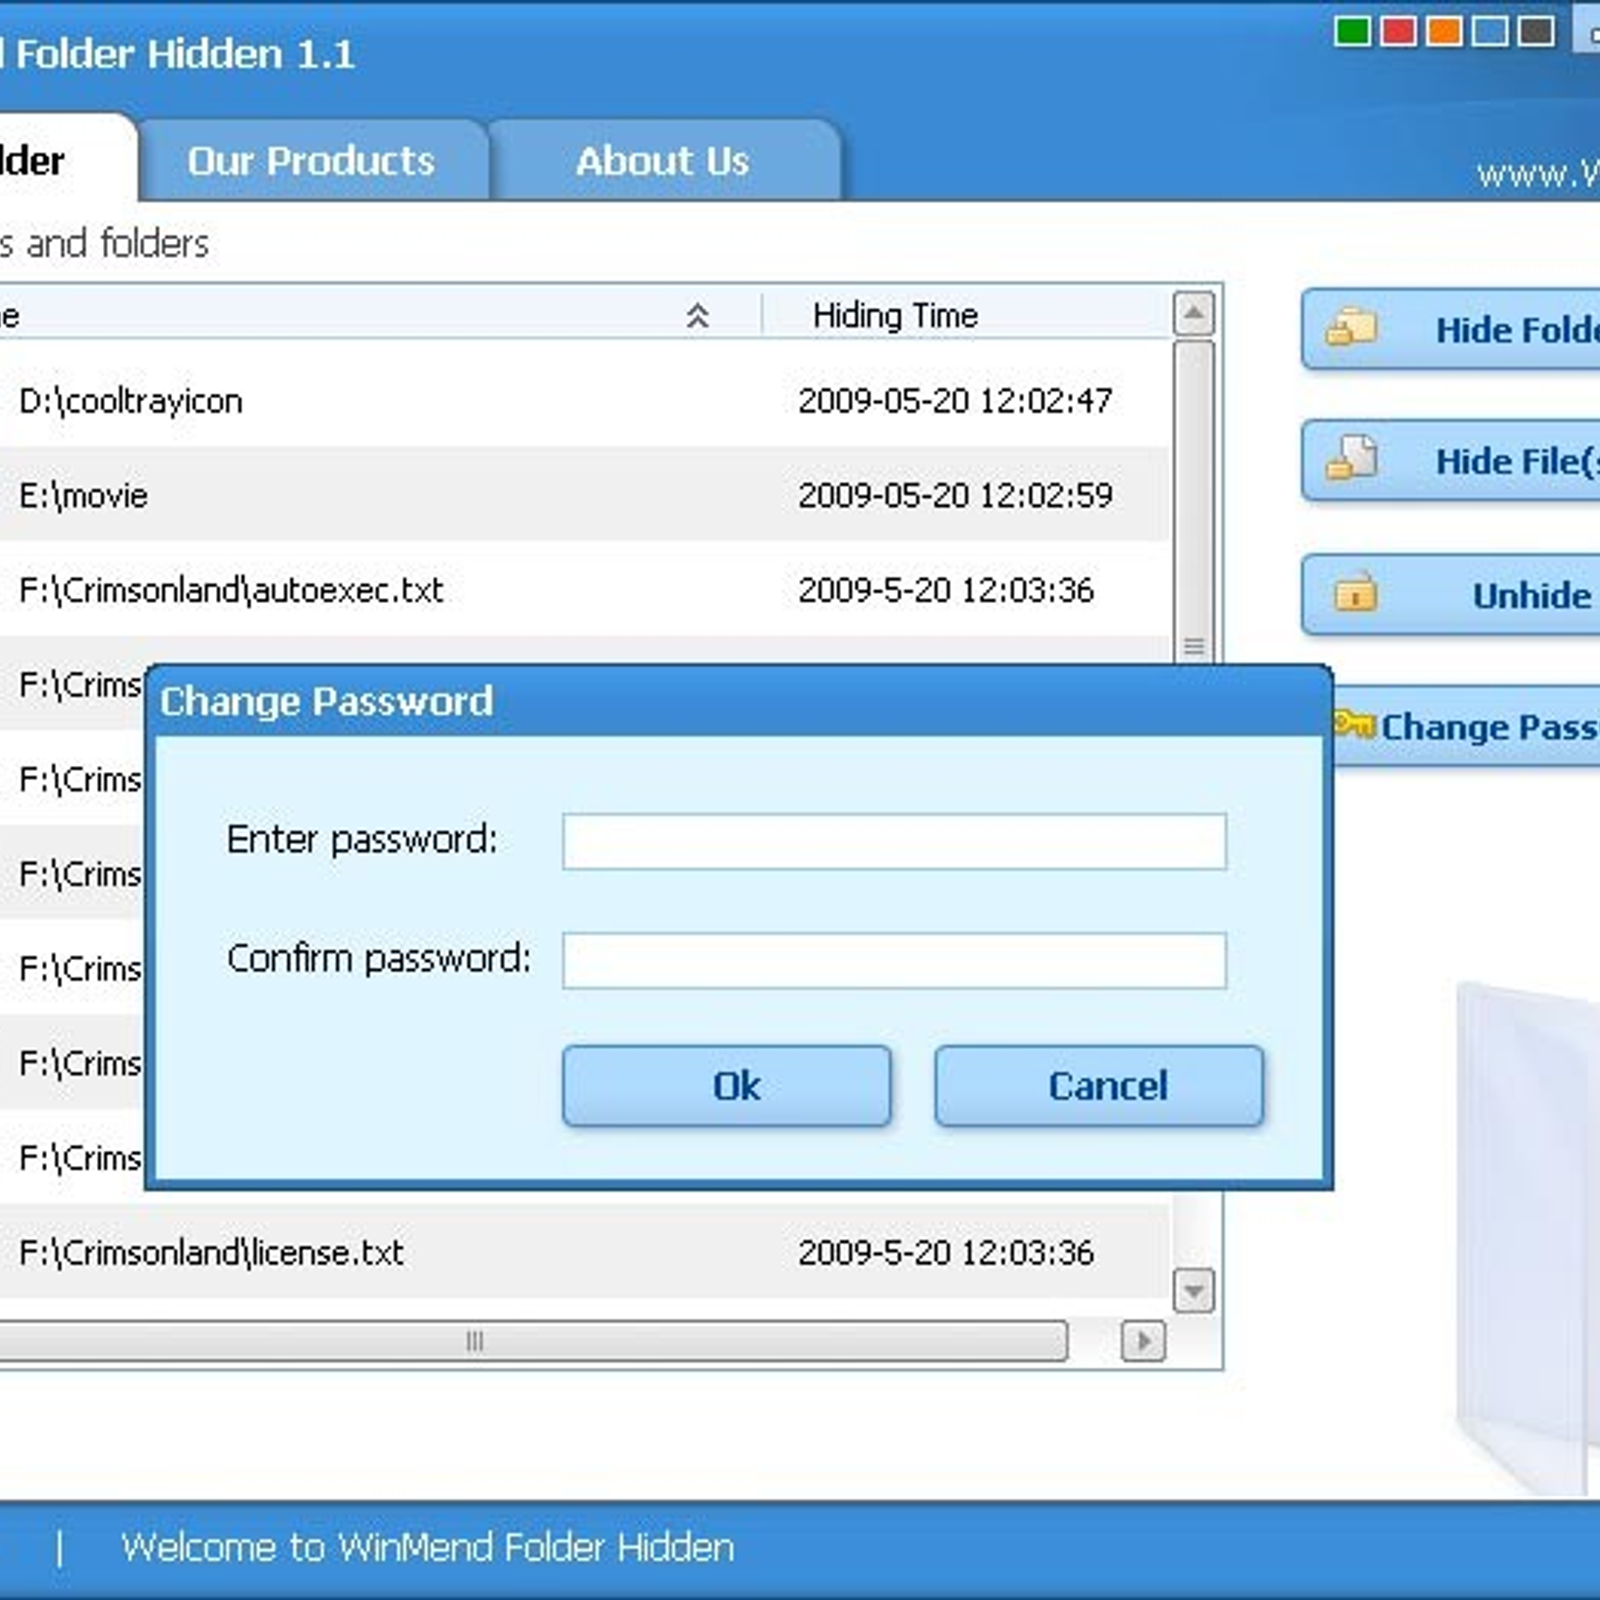Click the Hide Folder icon
The image size is (1600, 1600).
pyautogui.click(x=1352, y=327)
